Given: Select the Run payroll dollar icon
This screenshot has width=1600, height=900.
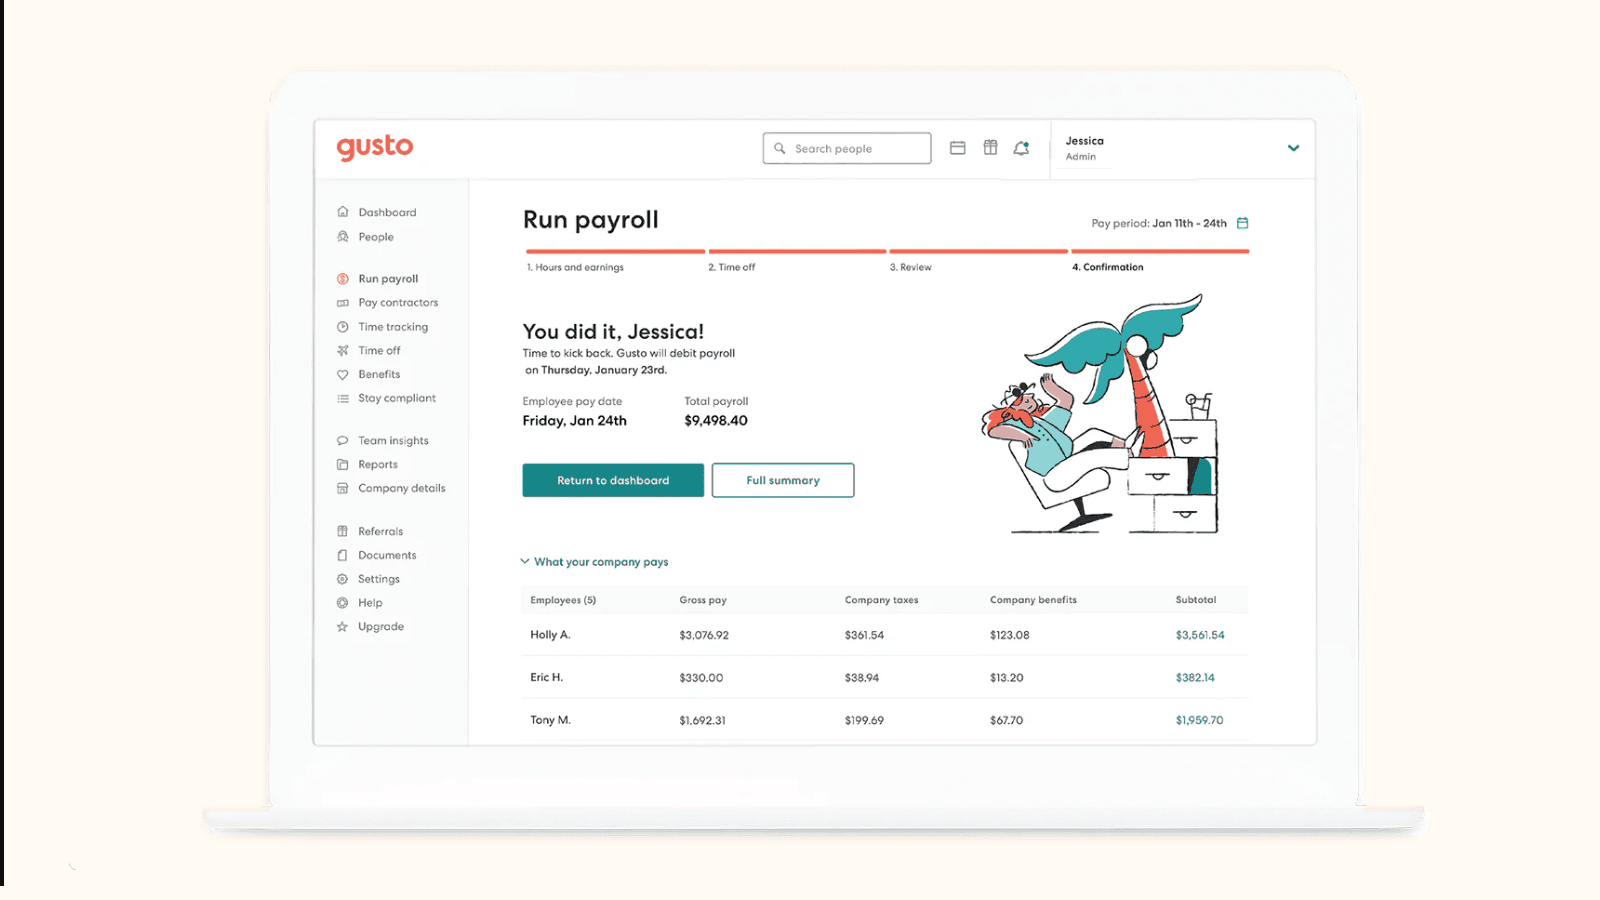Looking at the screenshot, I should (342, 278).
